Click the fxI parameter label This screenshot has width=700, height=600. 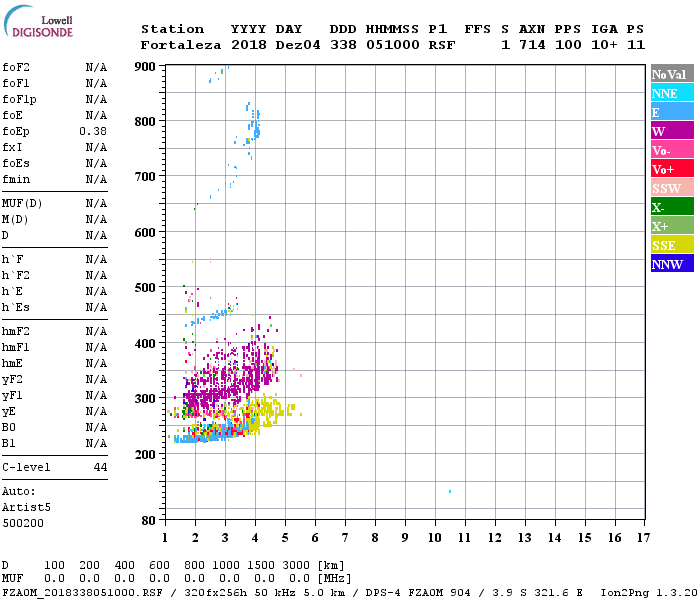(x=12, y=147)
